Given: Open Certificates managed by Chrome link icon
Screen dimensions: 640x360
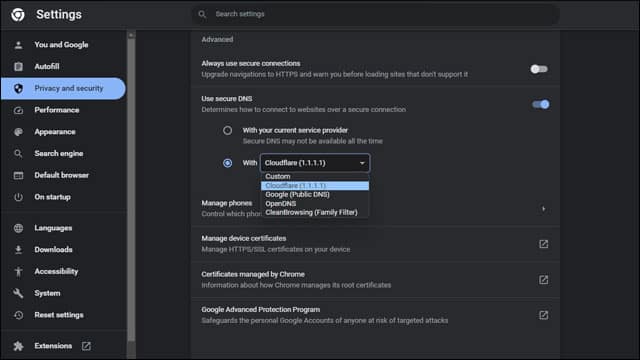Looking at the screenshot, I should 543,280.
